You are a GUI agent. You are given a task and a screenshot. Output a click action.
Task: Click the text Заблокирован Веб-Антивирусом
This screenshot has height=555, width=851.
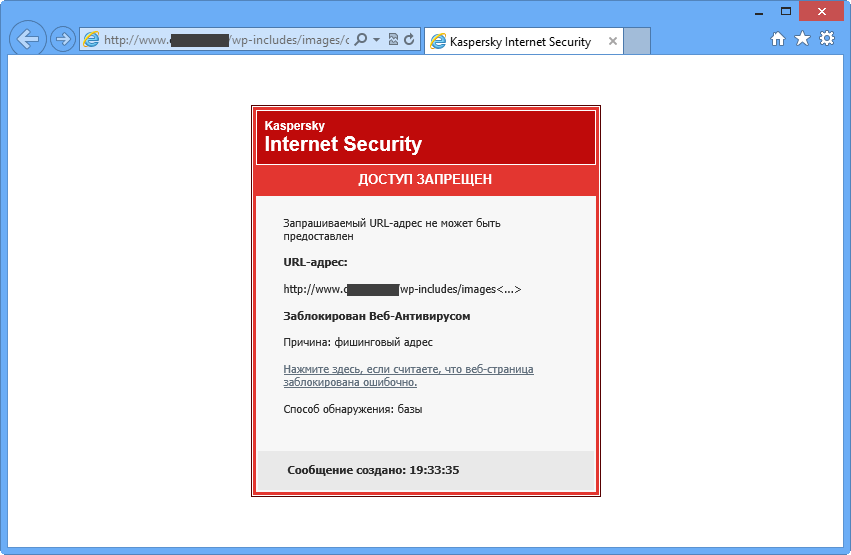click(377, 316)
